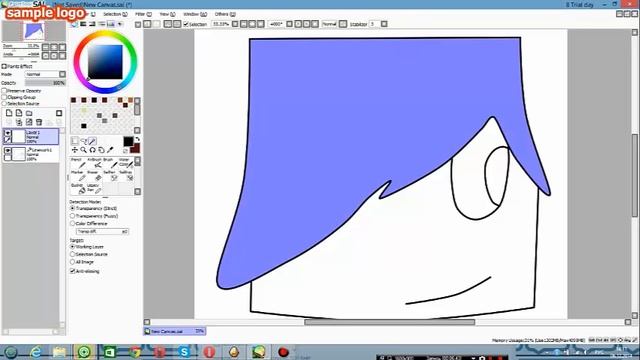Set target to Selection Source radio
Image resolution: width=640 pixels, height=360 pixels.
73,254
